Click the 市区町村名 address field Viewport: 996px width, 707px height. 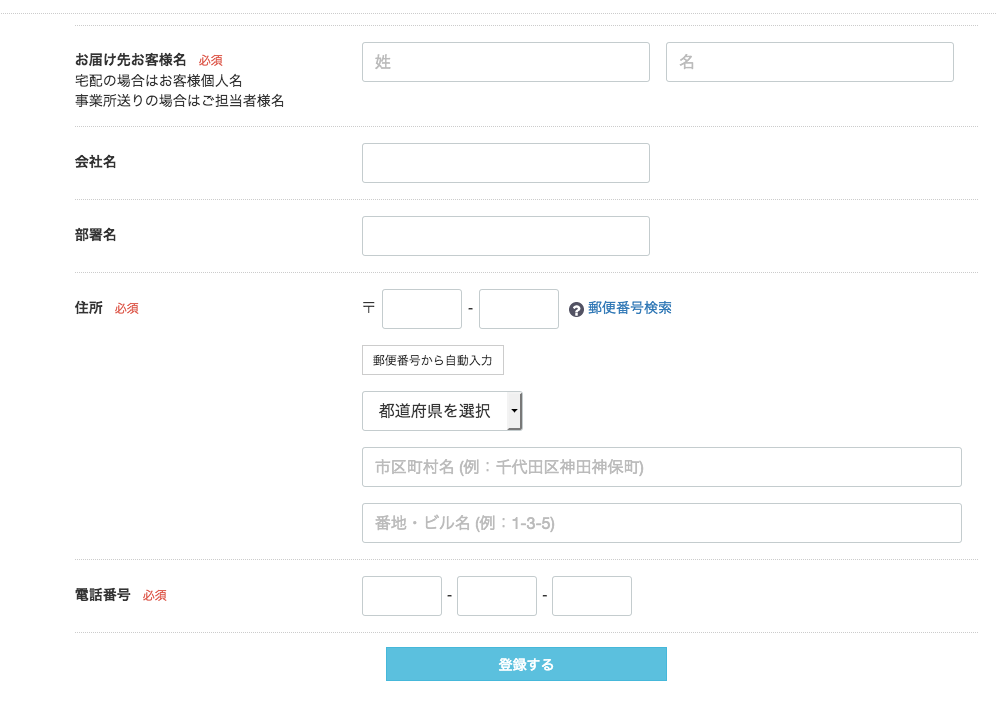(661, 467)
